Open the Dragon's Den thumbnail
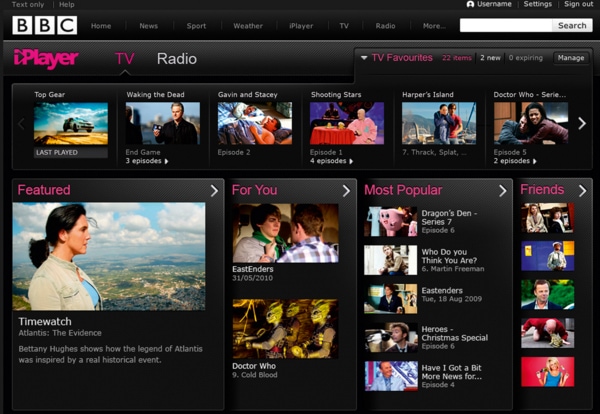The height and width of the screenshot is (414, 600). click(391, 222)
